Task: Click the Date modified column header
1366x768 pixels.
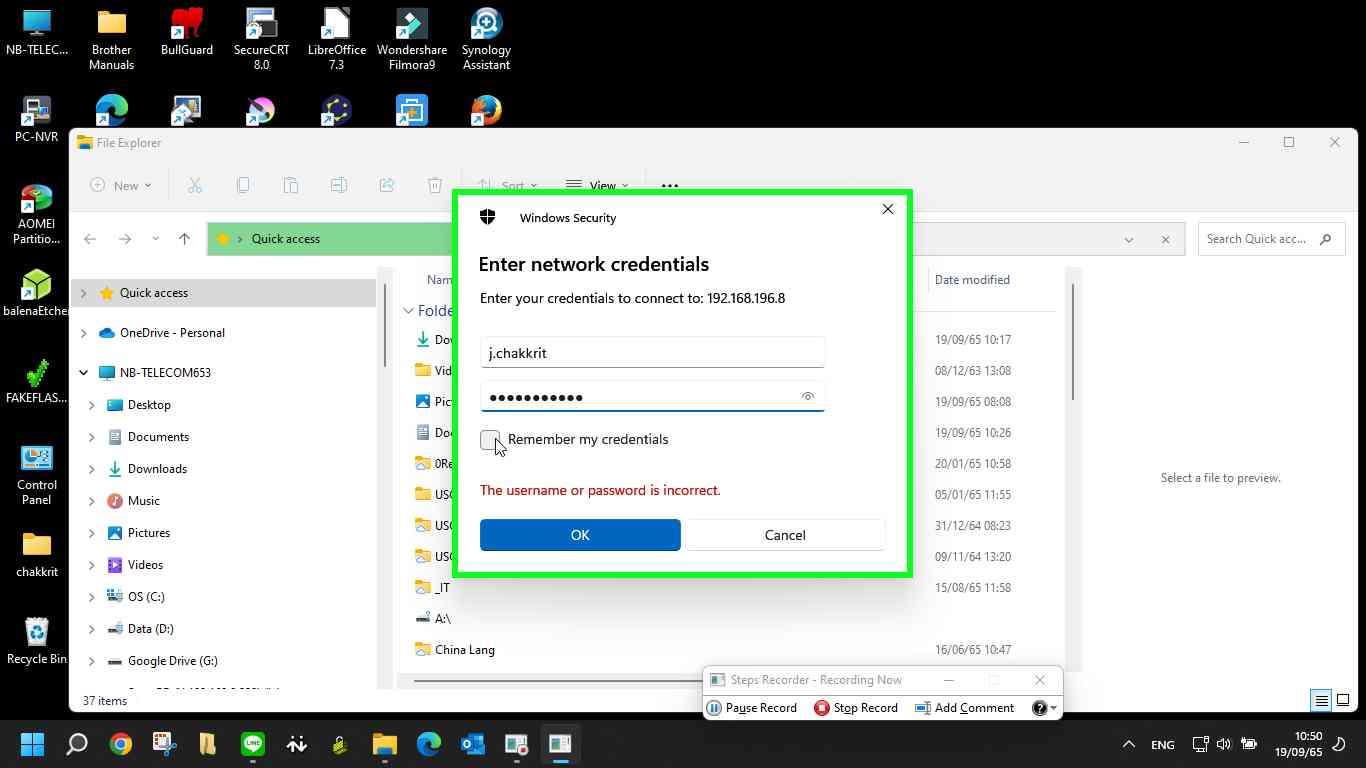Action: click(971, 280)
